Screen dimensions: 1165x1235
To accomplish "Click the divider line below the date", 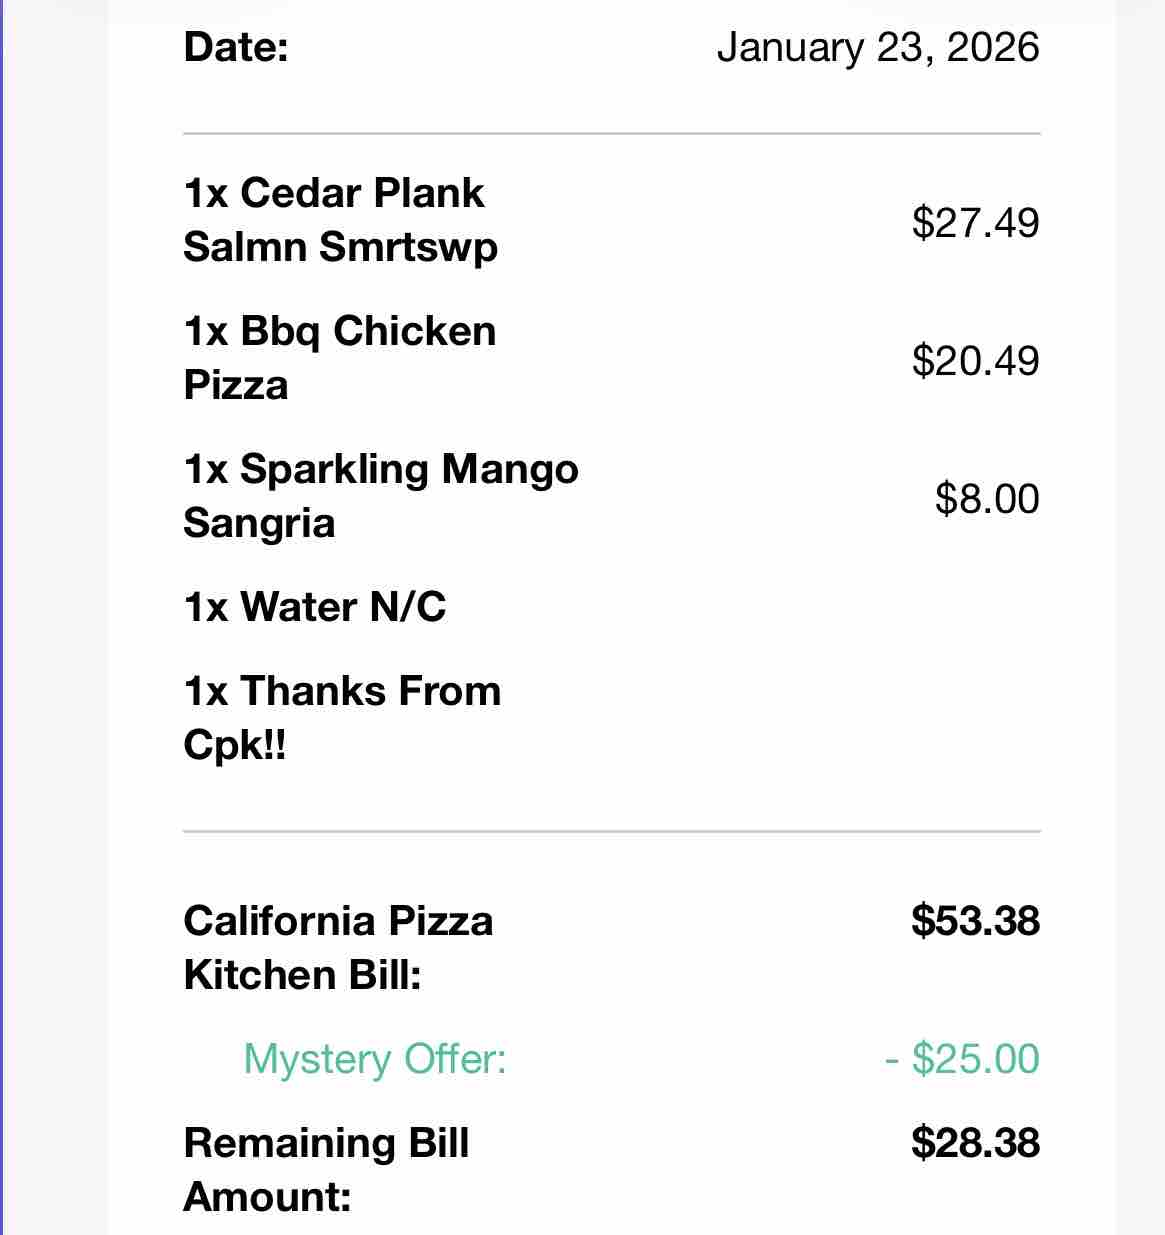I will (612, 133).
